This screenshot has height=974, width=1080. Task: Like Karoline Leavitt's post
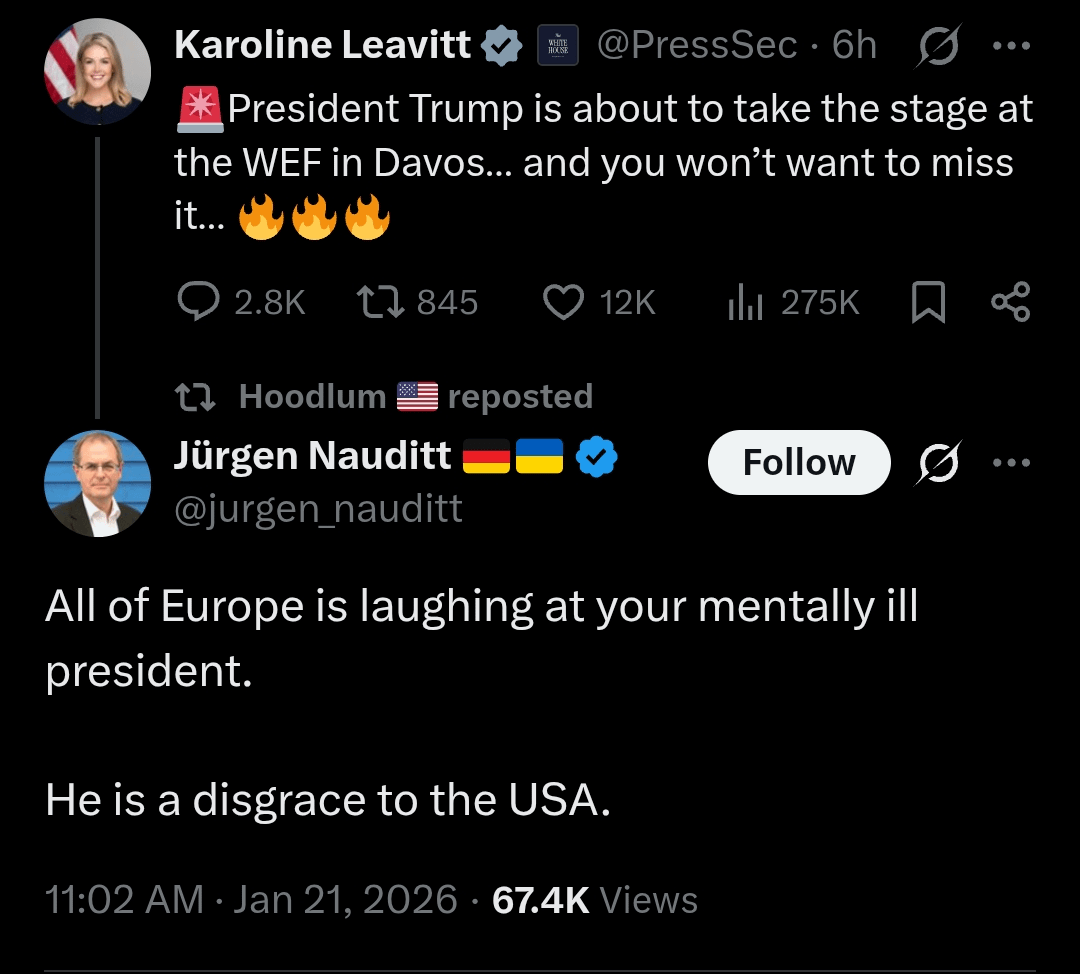(563, 302)
